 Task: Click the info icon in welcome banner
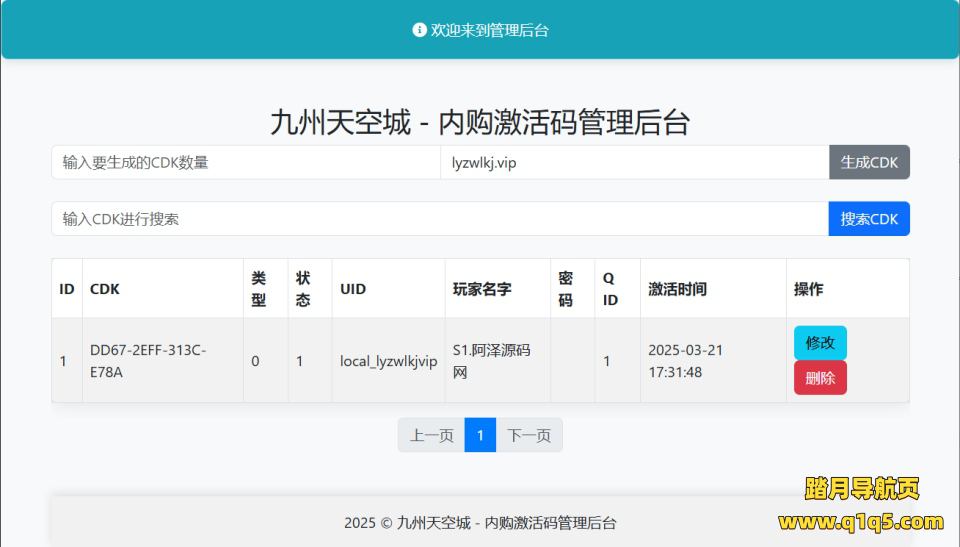419,30
